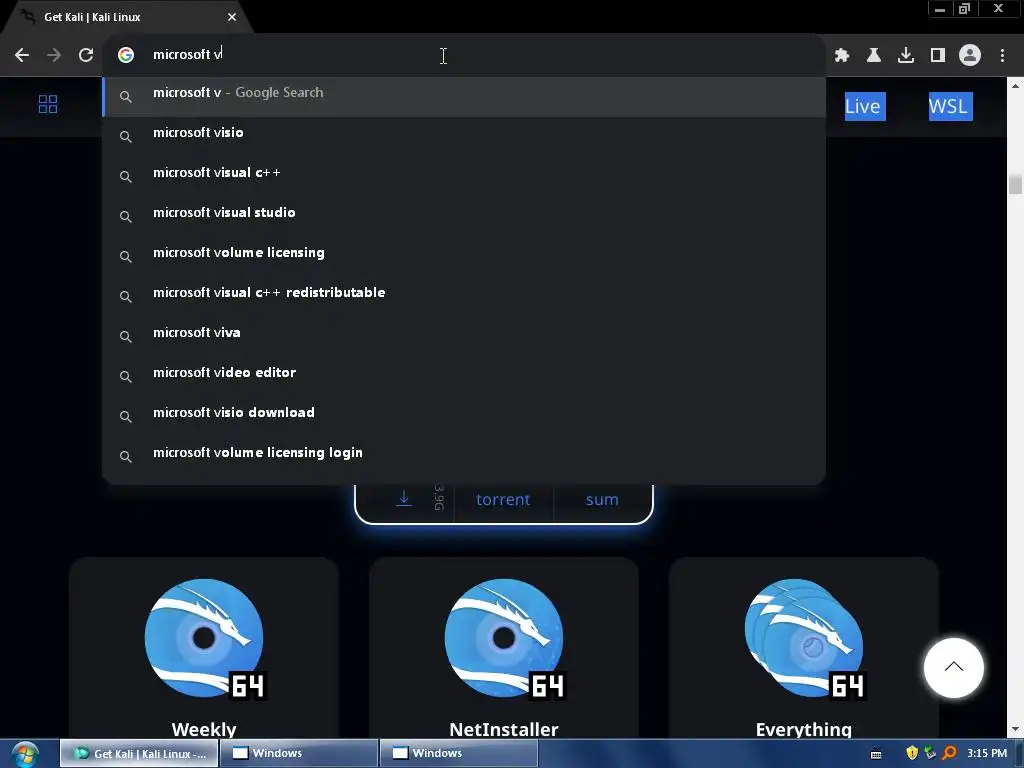This screenshot has width=1024, height=768.
Task: Click the Live link
Action: click(865, 106)
